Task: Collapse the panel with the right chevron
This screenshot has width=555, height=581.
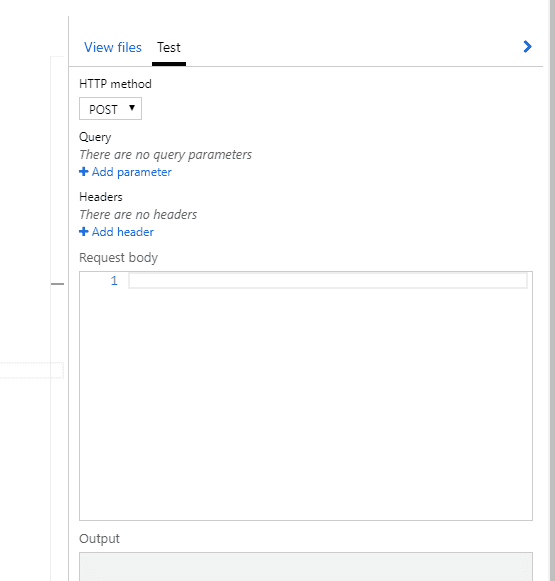Action: point(527,47)
